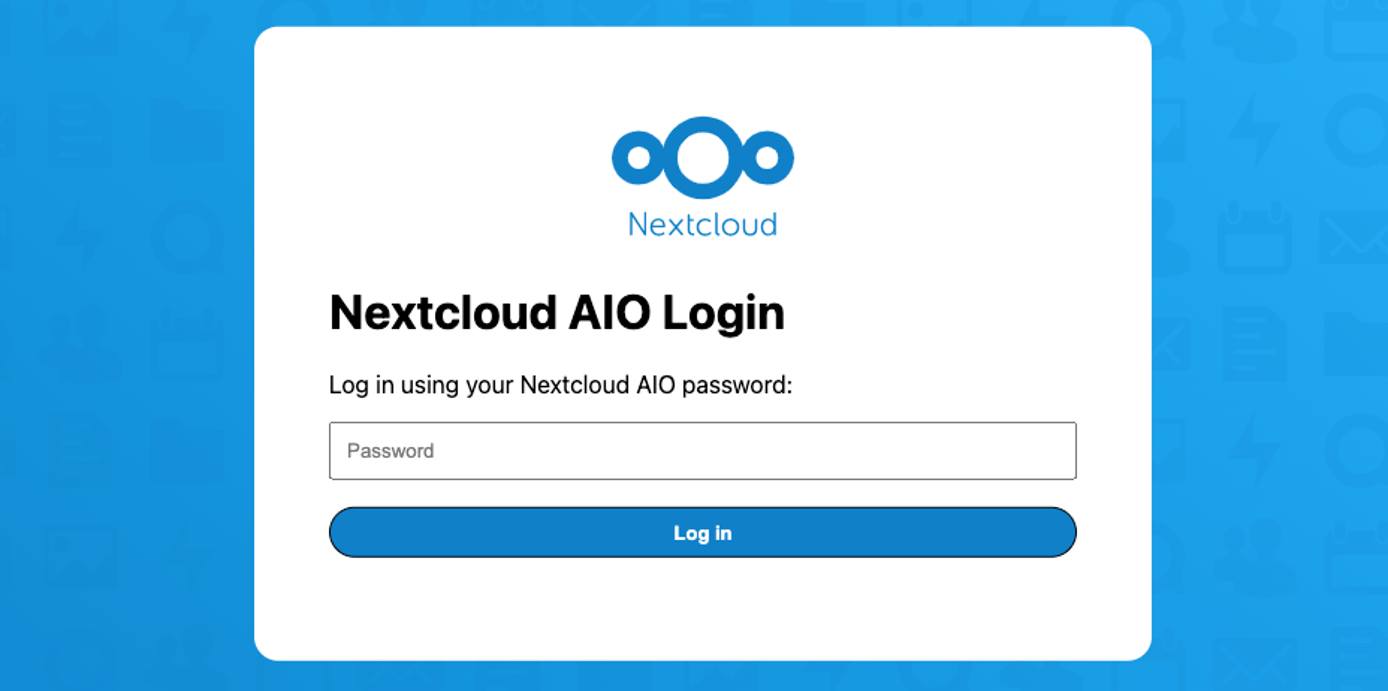The height and width of the screenshot is (691, 1388).
Task: Click the blue Nextcloud wordmark below the logo
Action: [702, 224]
